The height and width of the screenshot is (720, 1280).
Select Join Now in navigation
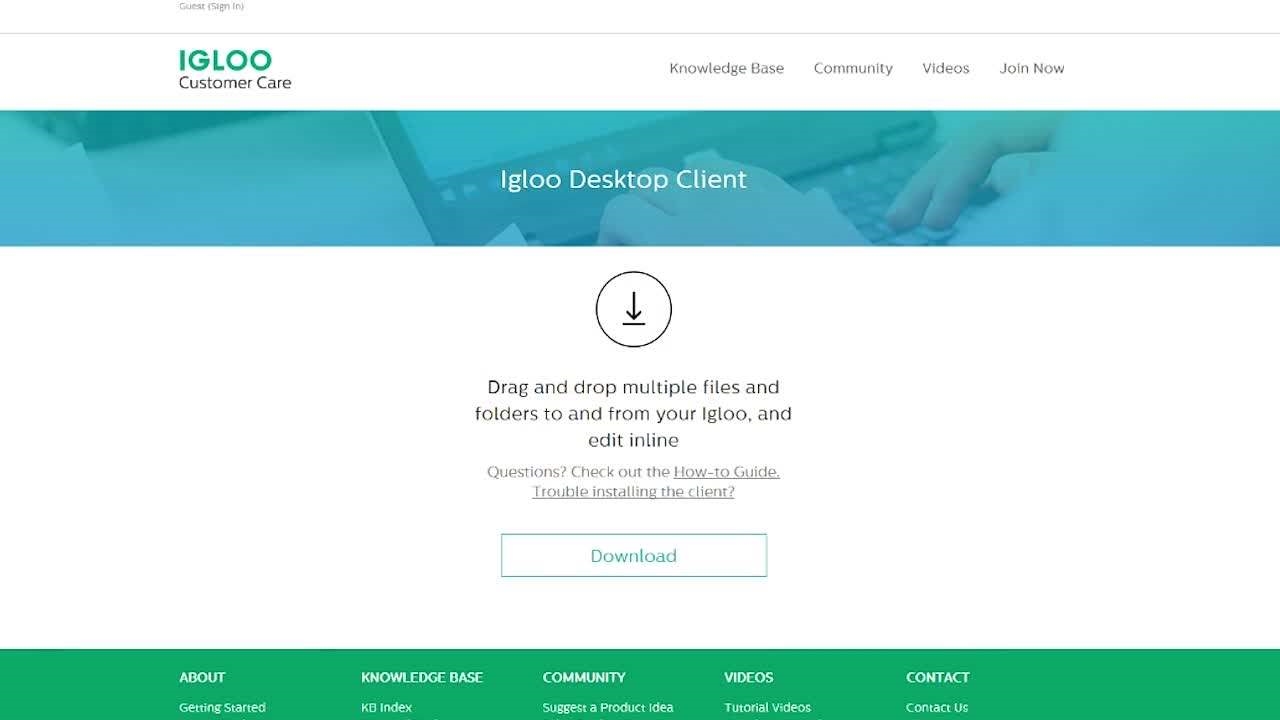pyautogui.click(x=1032, y=68)
